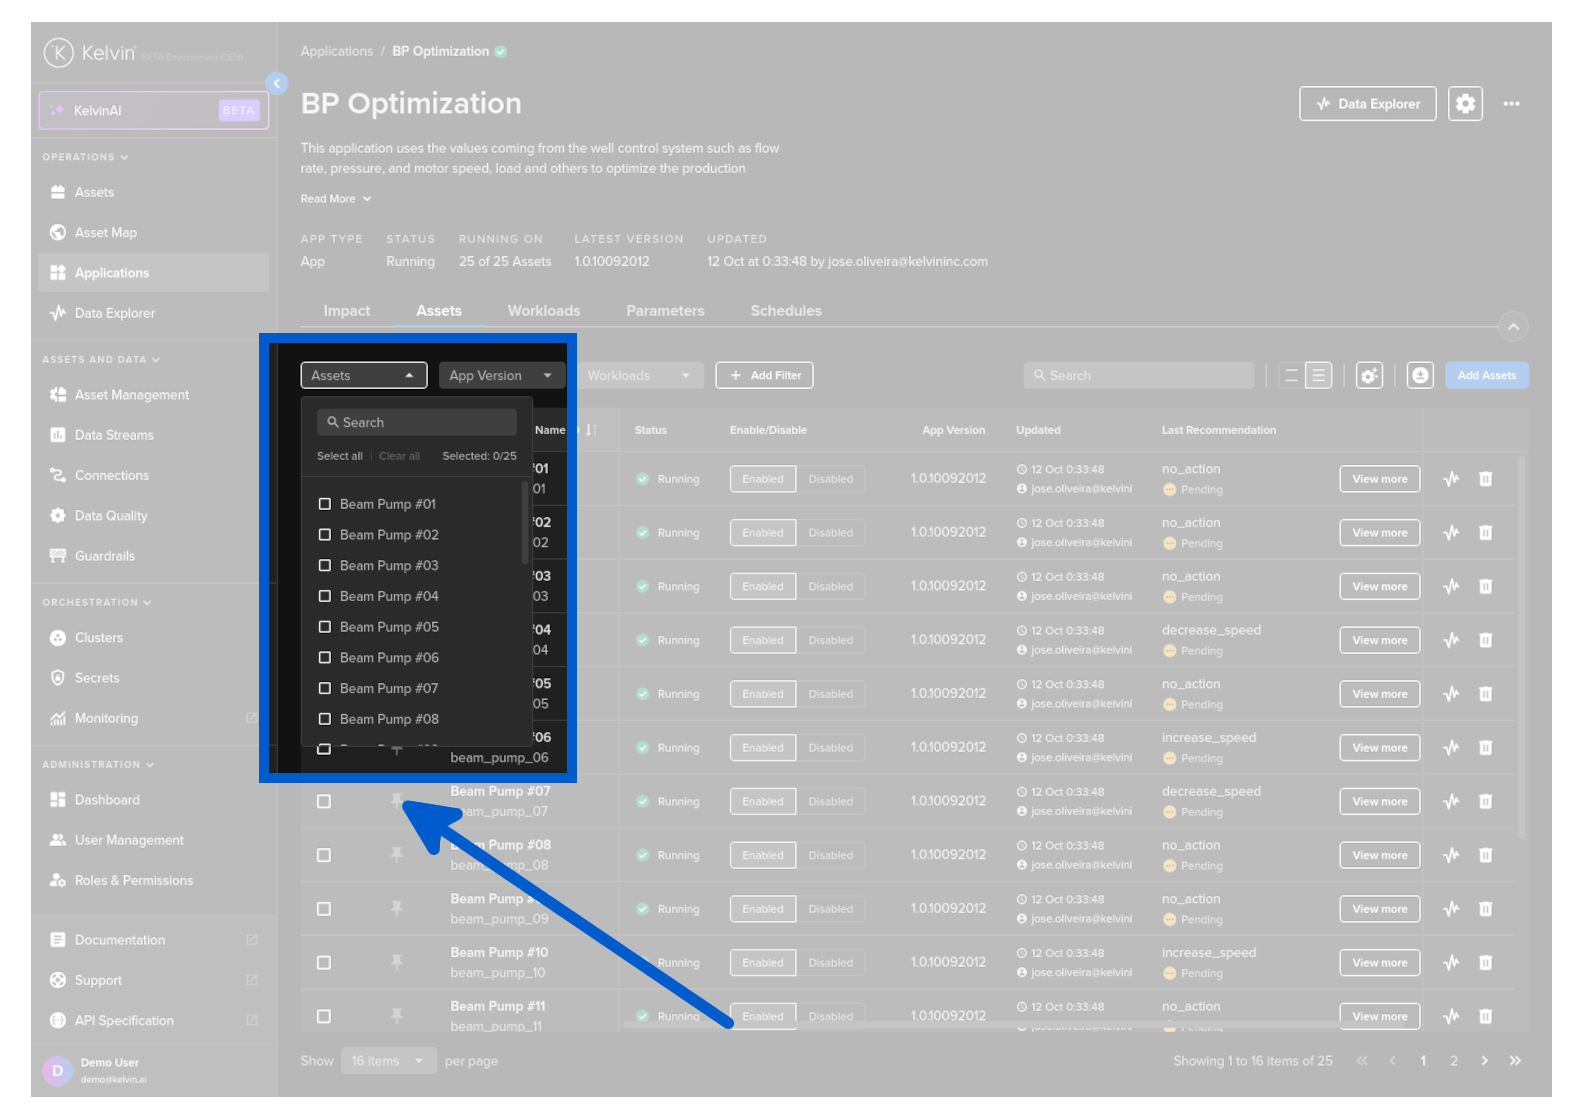Collapse sidebar with the arrow button
The image size is (1584, 1120).
click(277, 84)
